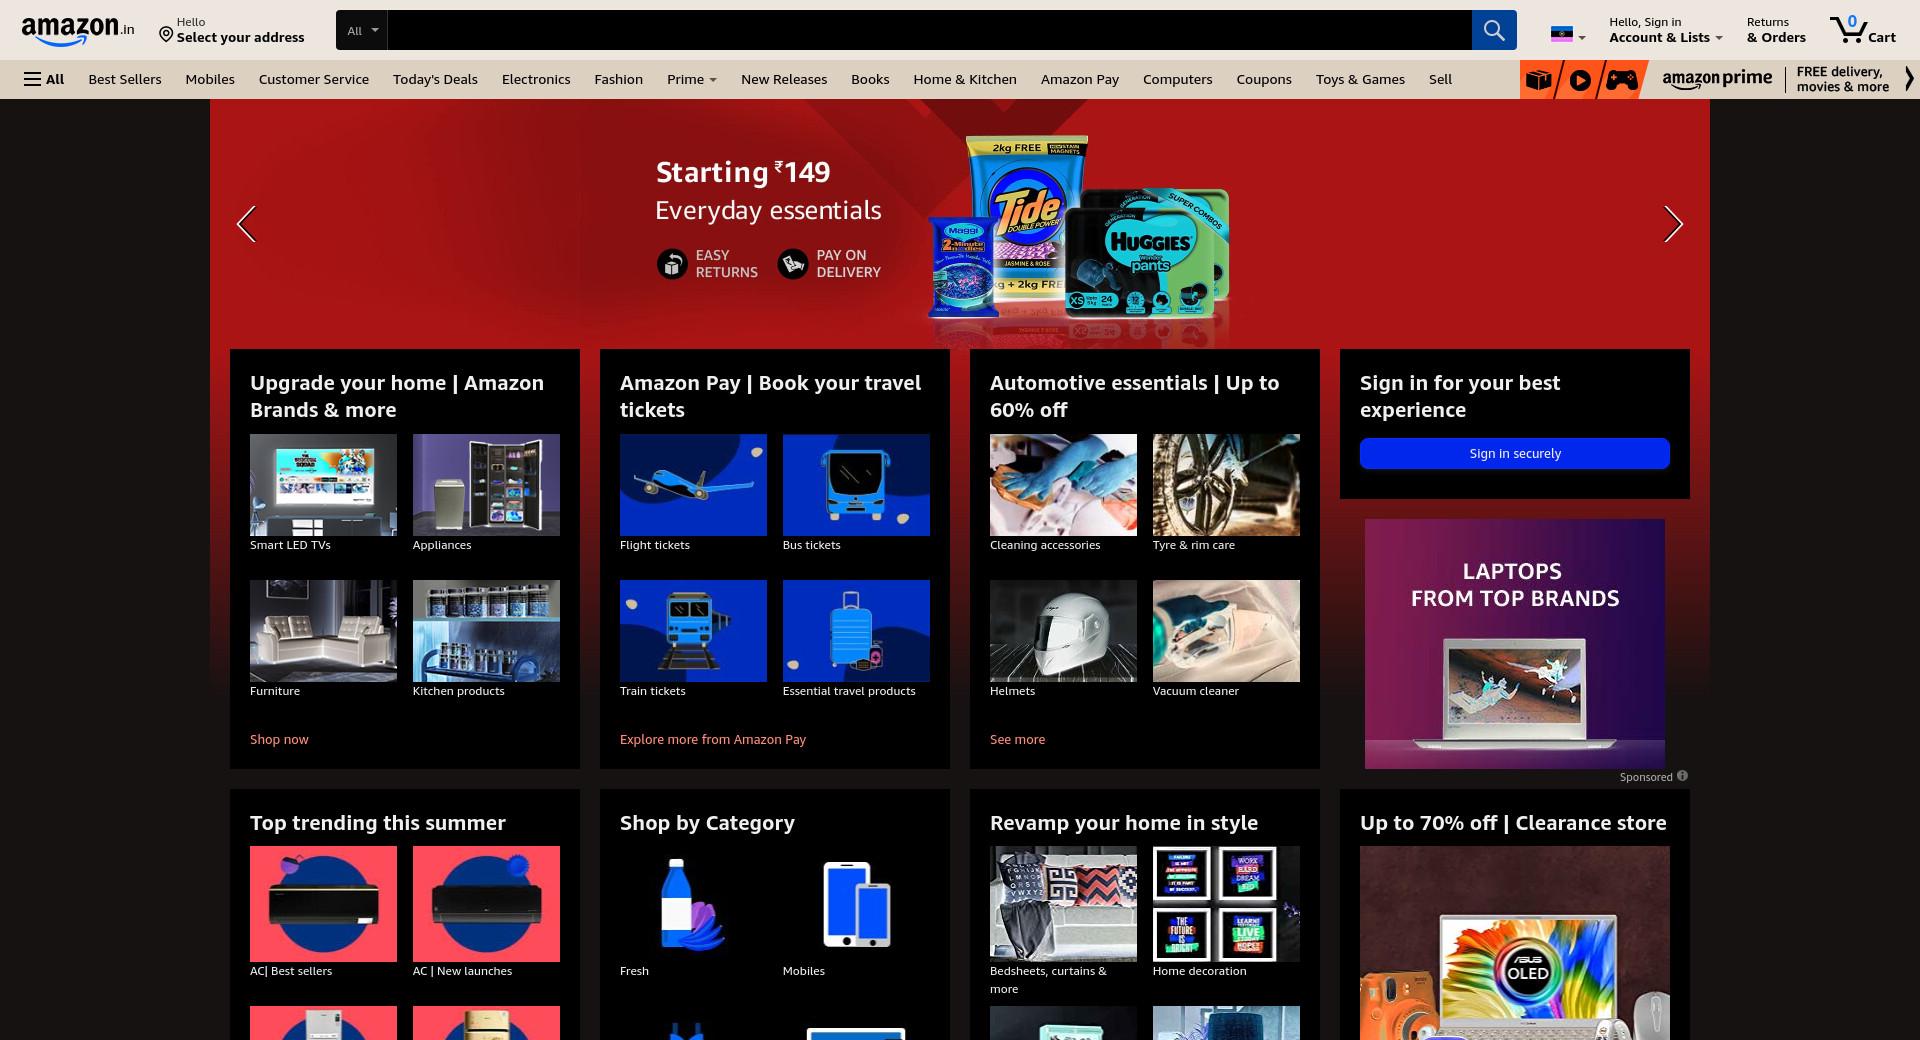Viewport: 1920px width, 1040px height.
Task: Open Today's Deals
Action: [435, 79]
